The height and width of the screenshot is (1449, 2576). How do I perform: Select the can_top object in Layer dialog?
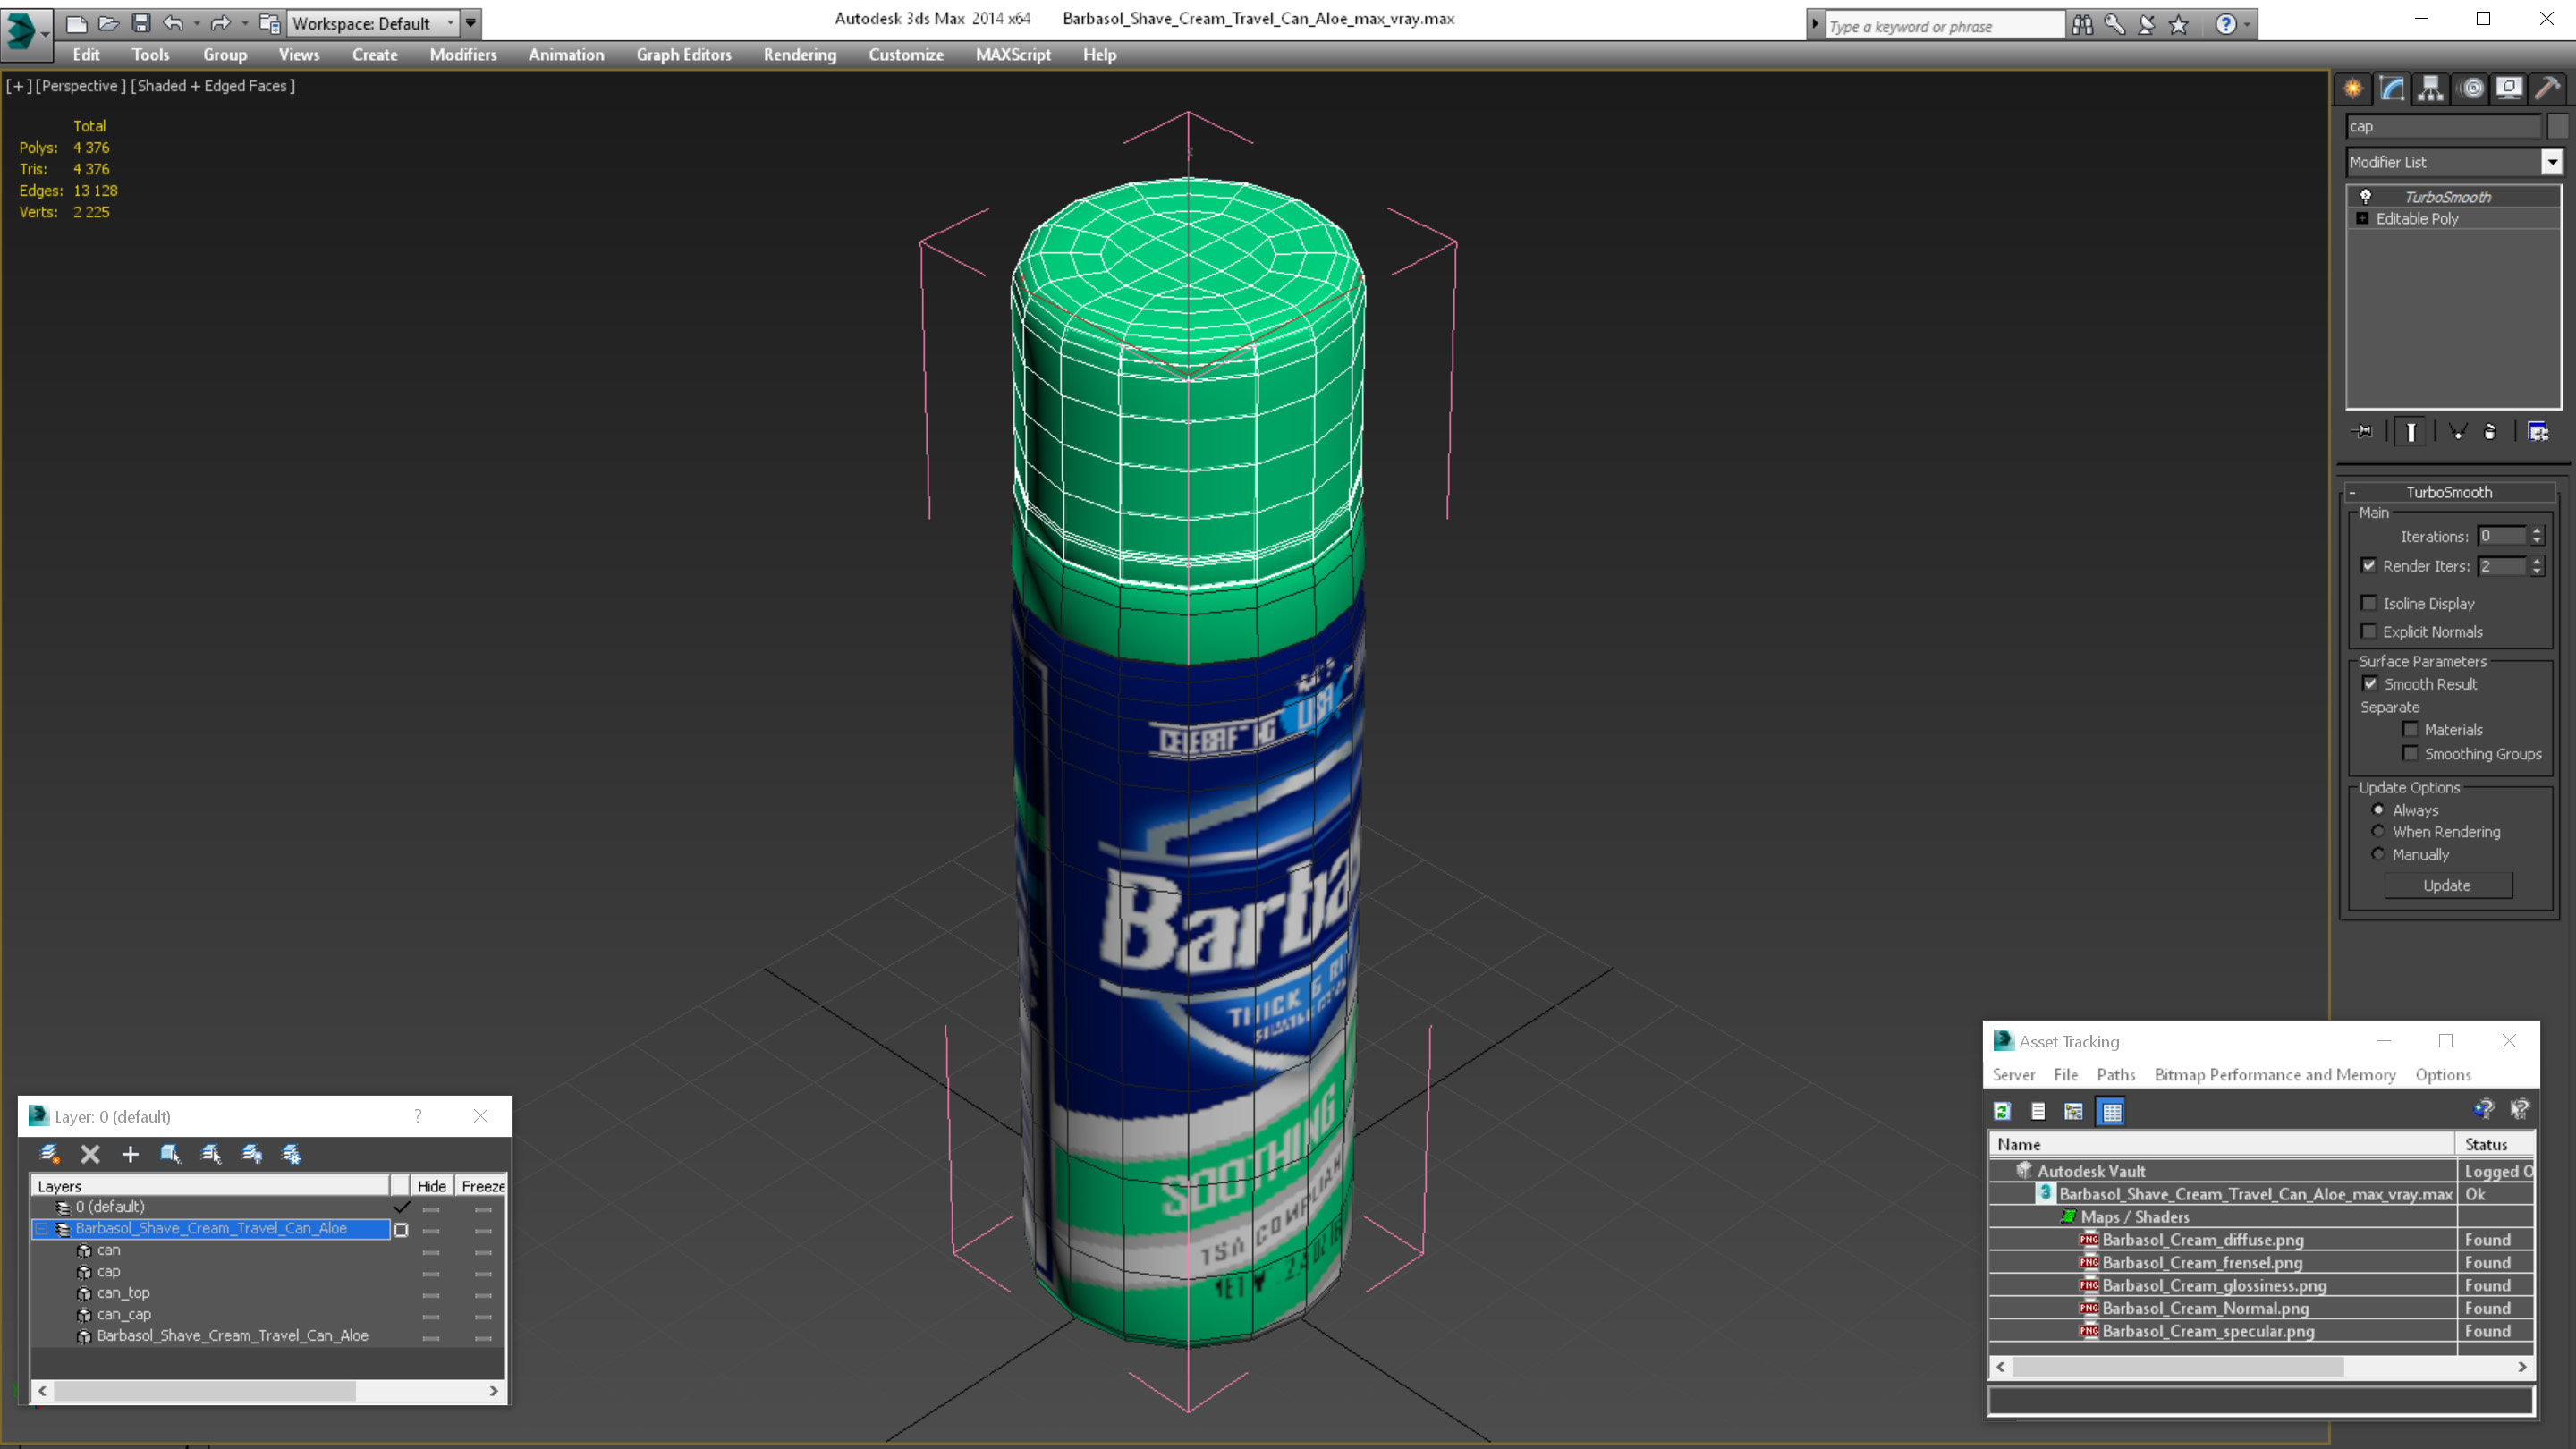tap(123, 1293)
